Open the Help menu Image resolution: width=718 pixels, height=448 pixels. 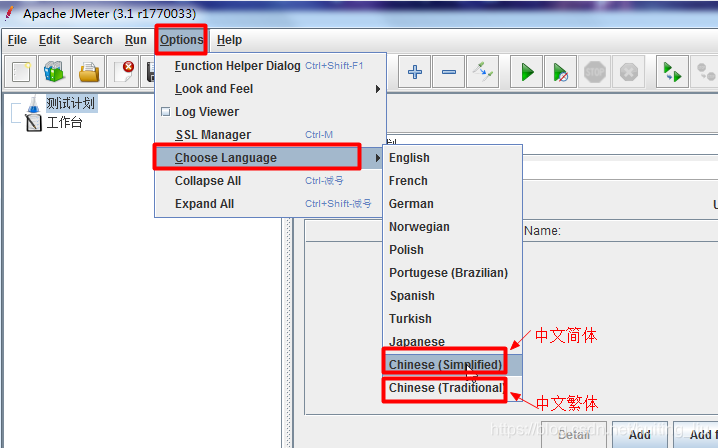229,40
